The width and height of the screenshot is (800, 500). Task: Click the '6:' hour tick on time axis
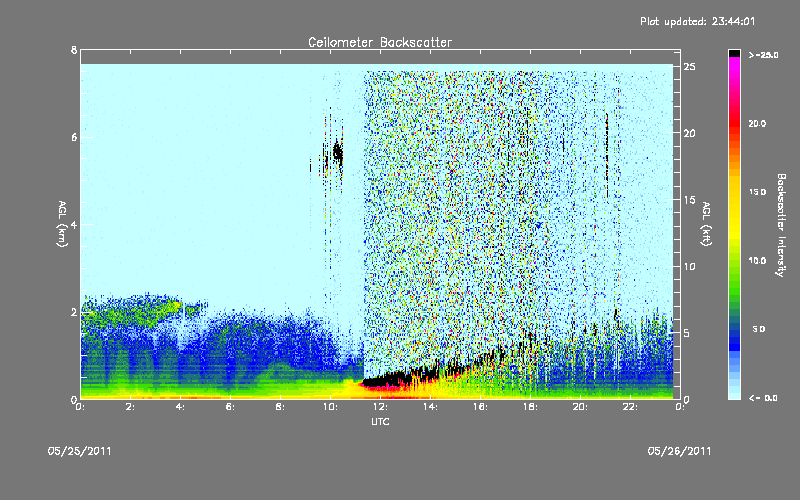pos(231,407)
